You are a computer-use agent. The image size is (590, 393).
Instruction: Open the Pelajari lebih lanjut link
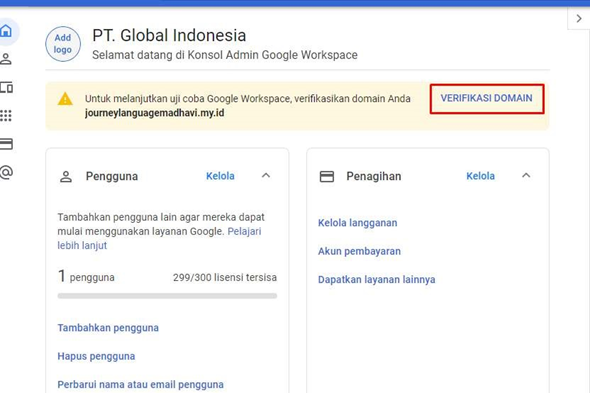(x=244, y=231)
